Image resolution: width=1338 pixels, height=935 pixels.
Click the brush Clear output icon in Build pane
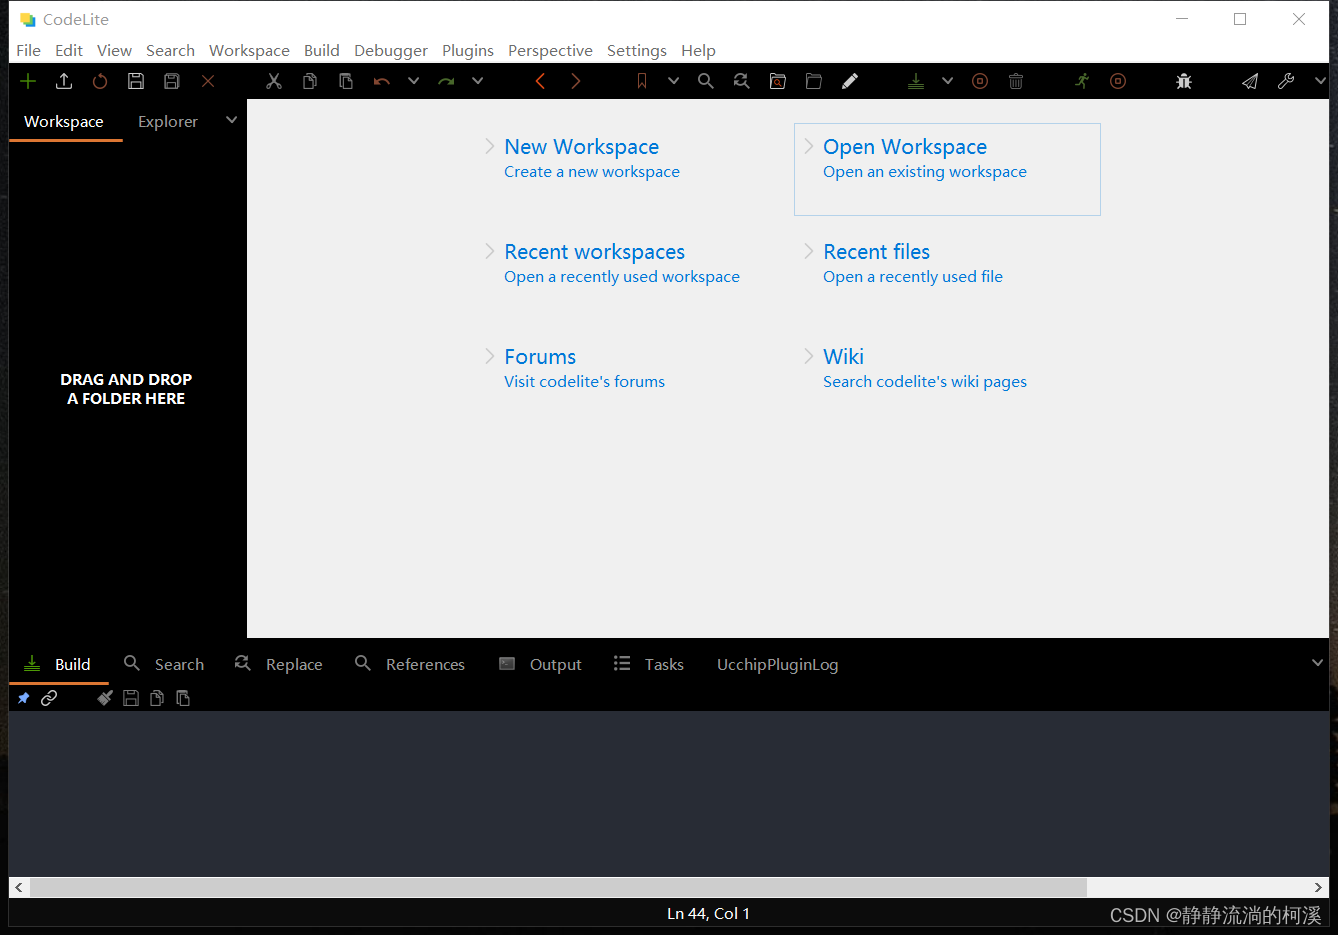click(x=105, y=698)
